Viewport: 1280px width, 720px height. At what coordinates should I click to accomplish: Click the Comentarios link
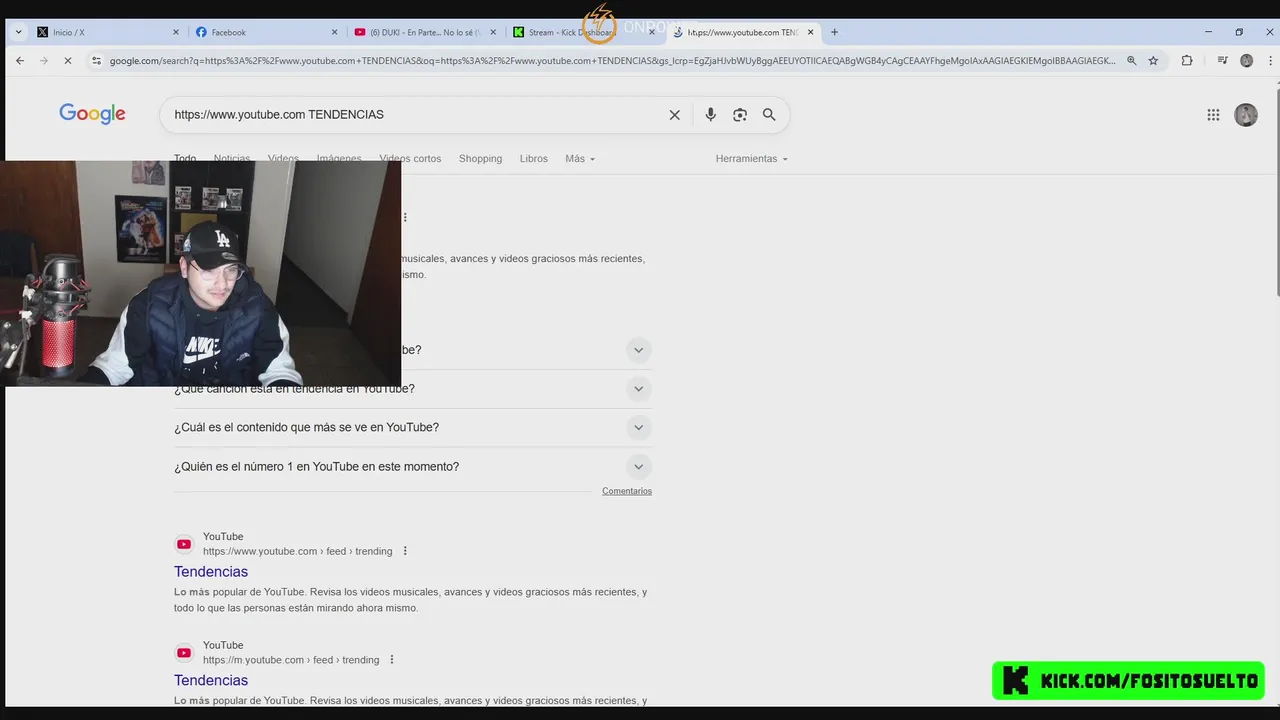(x=627, y=491)
